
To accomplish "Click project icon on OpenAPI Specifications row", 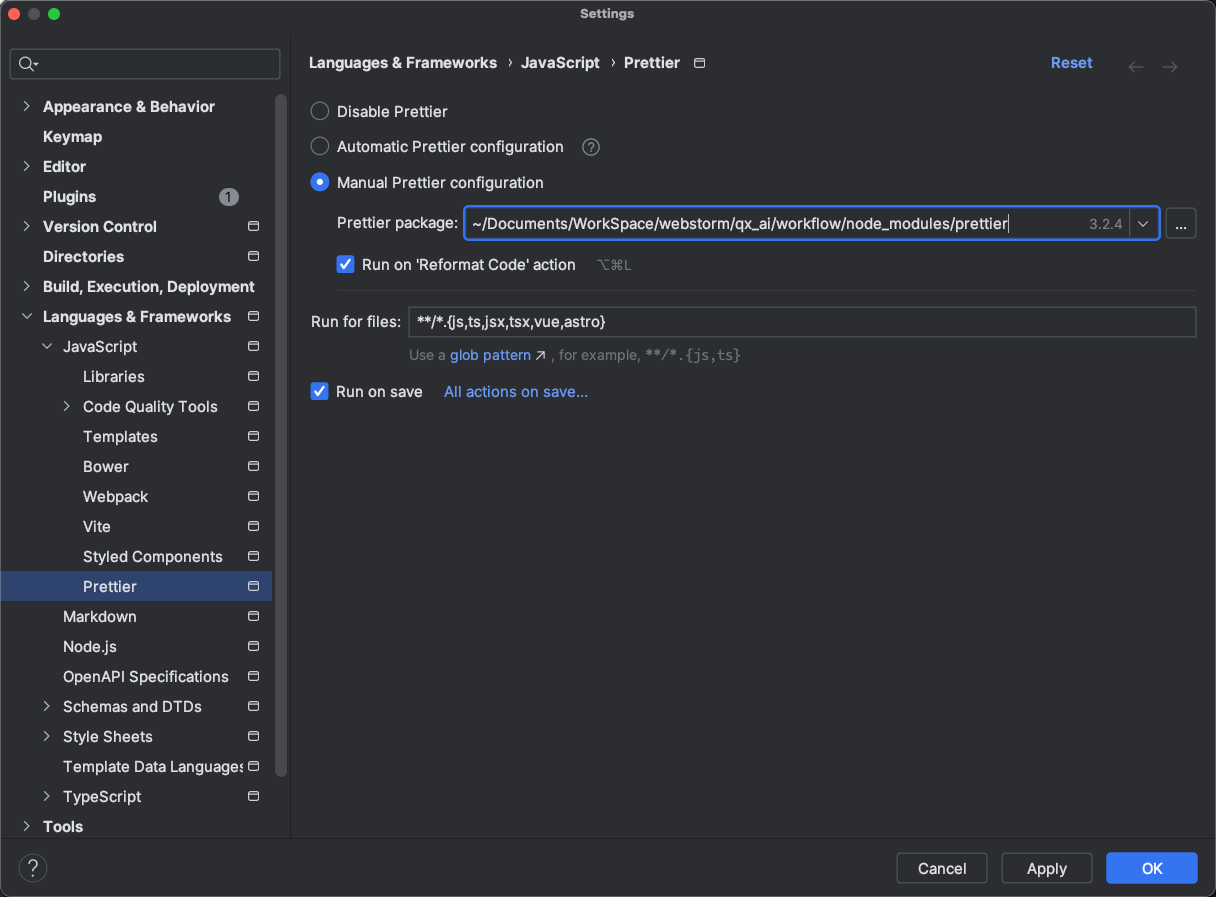I will tap(253, 677).
